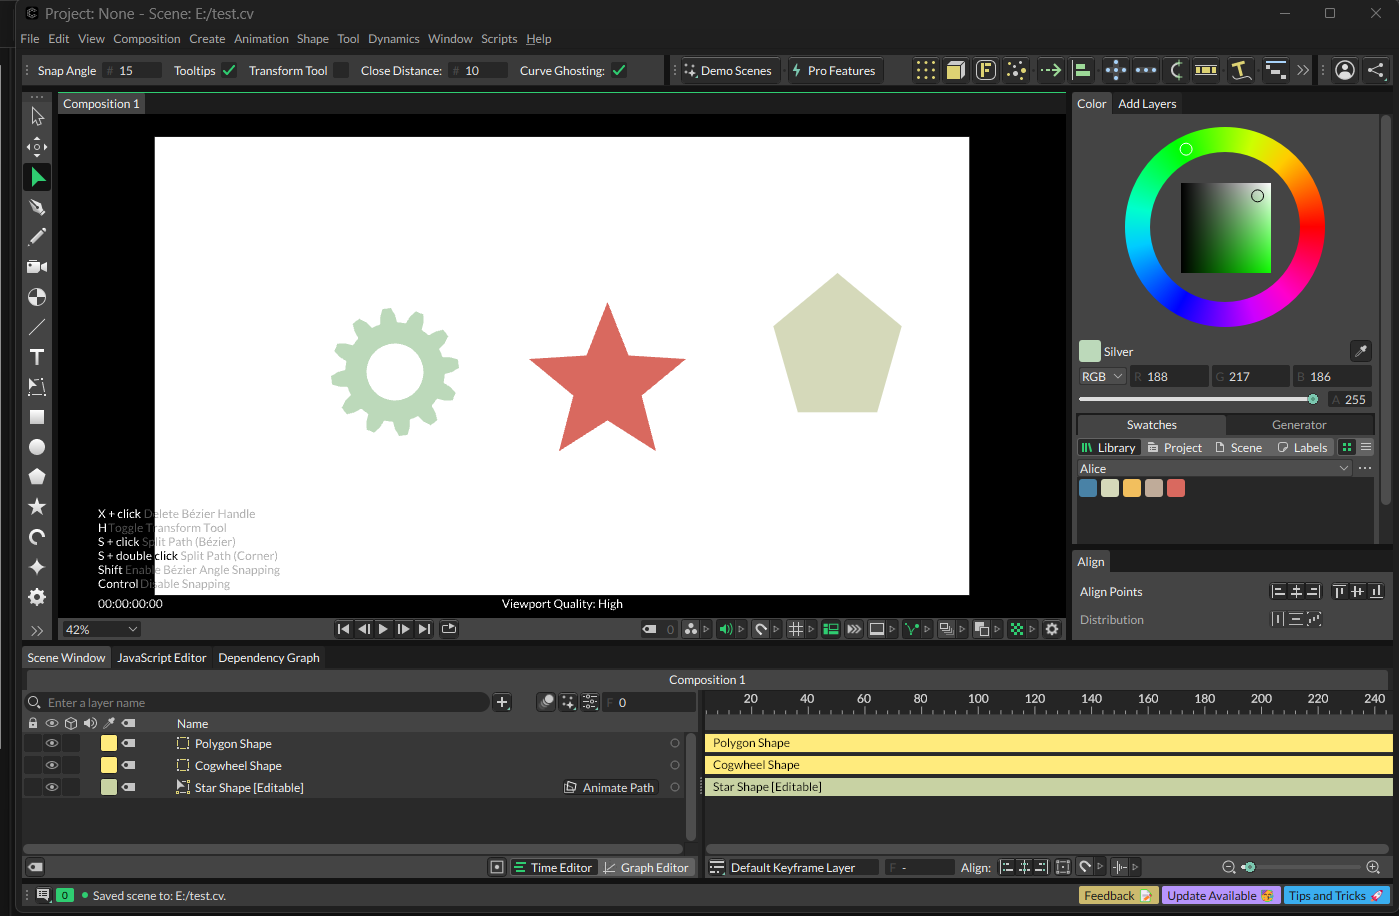The image size is (1399, 916).
Task: Disable the Tooltips checkbox
Action: [229, 70]
